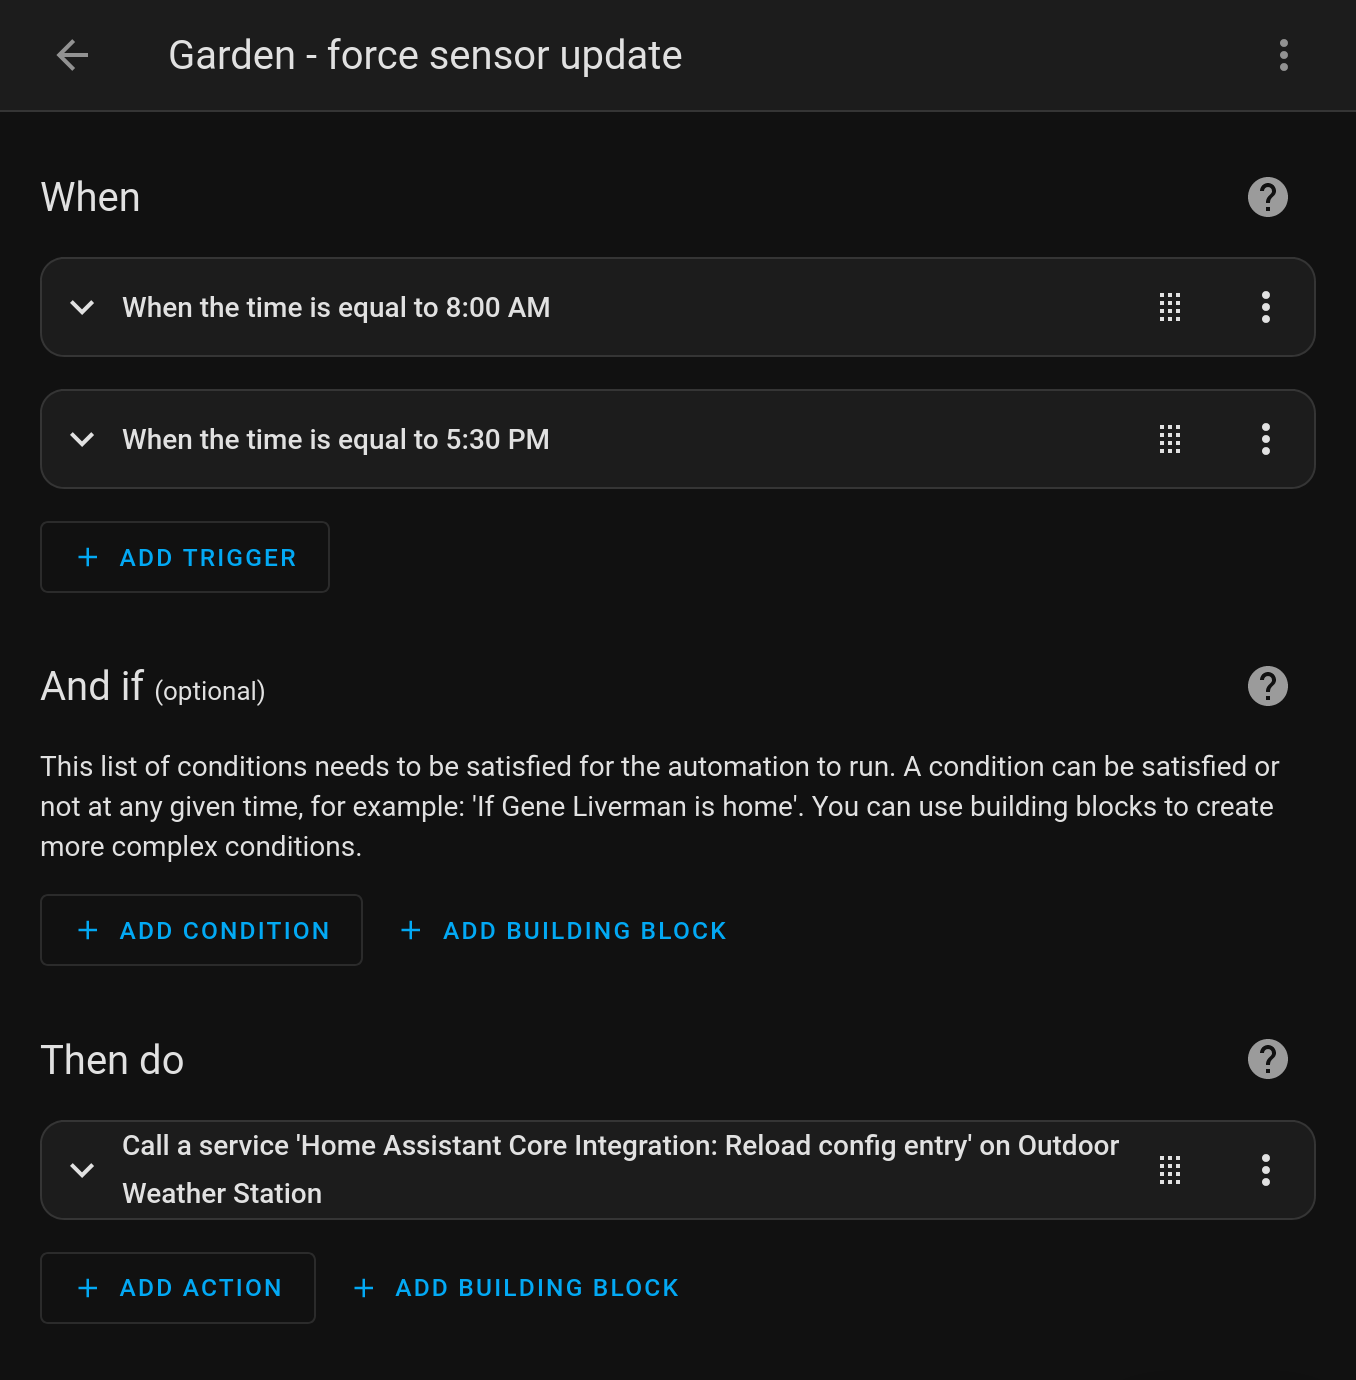This screenshot has height=1380, width=1356.
Task: Expand the 8:00 AM time trigger
Action: tap(83, 307)
